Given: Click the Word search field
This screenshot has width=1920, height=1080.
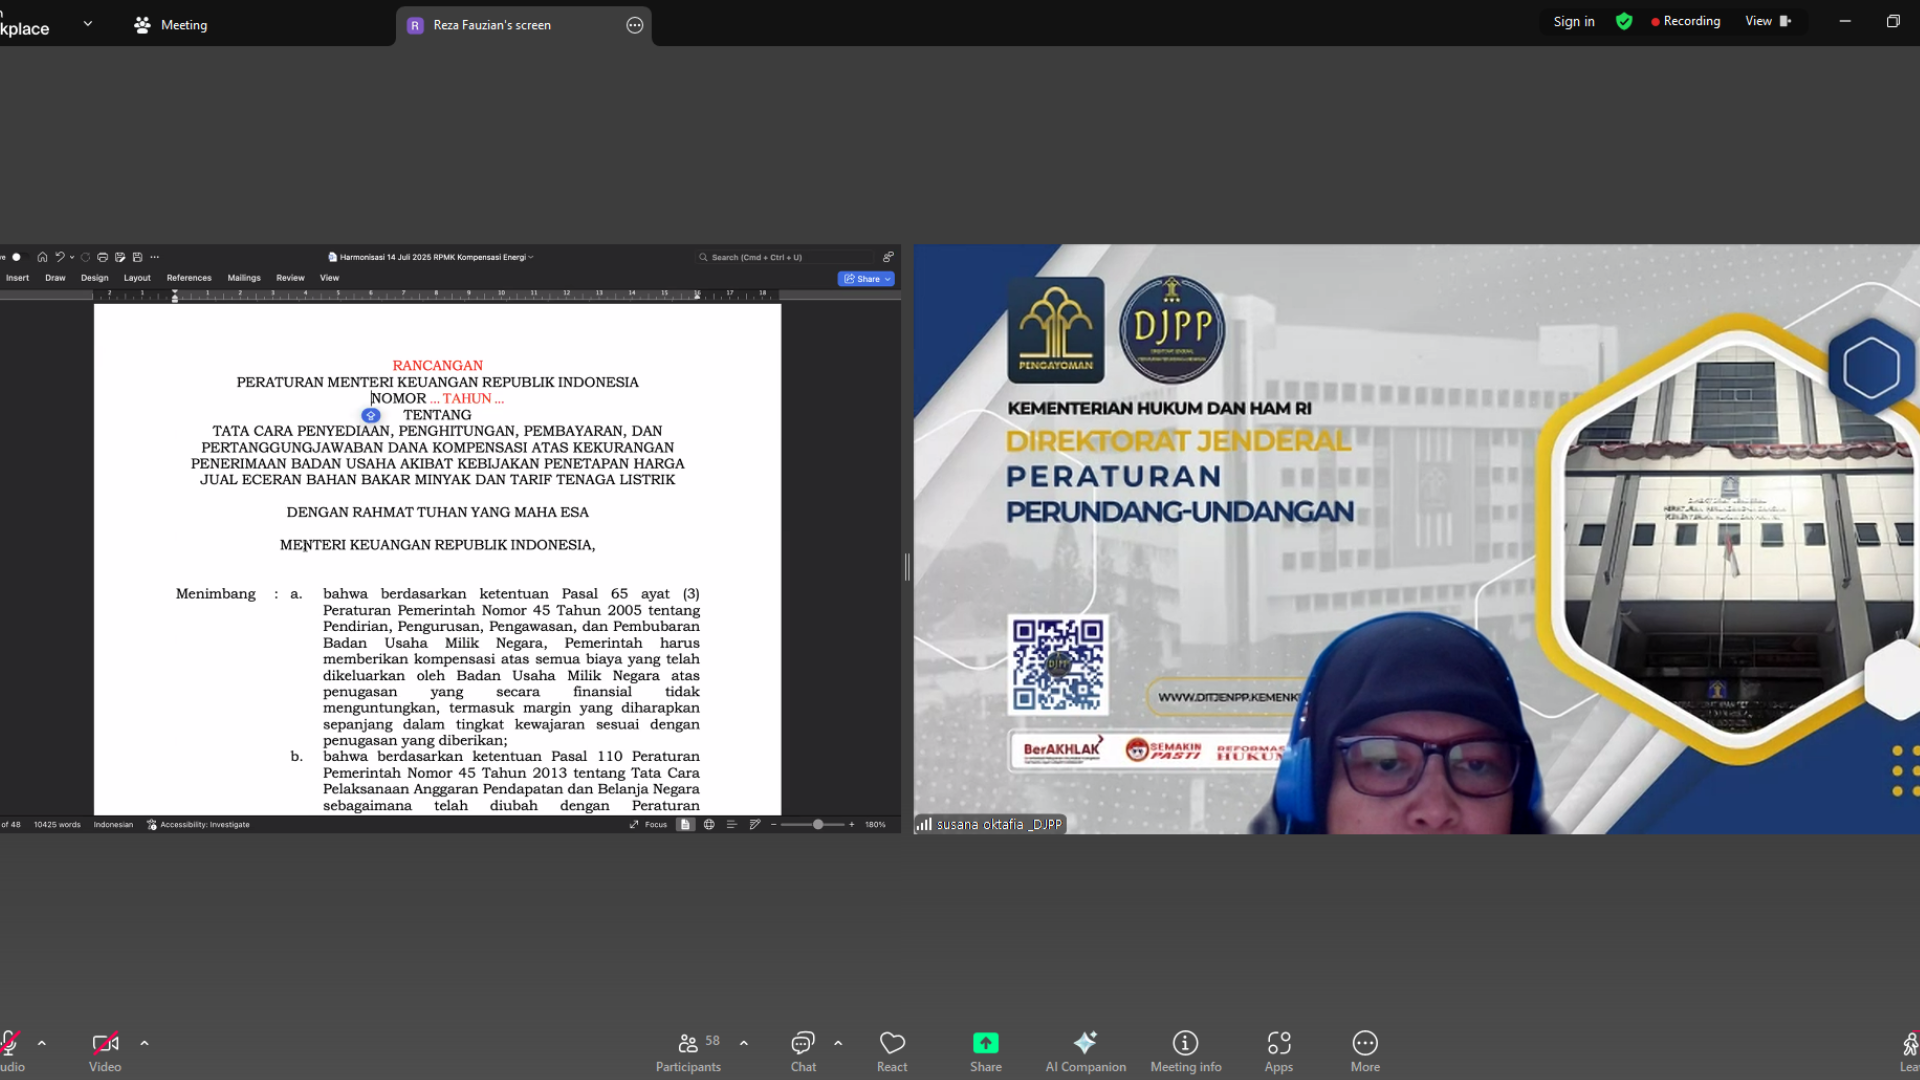Looking at the screenshot, I should point(785,257).
